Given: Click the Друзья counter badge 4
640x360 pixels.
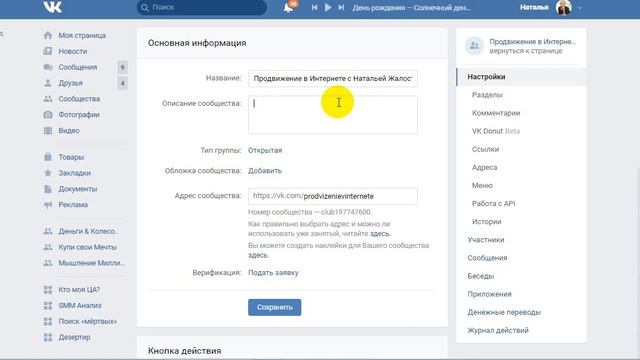Looking at the screenshot, I should point(122,83).
